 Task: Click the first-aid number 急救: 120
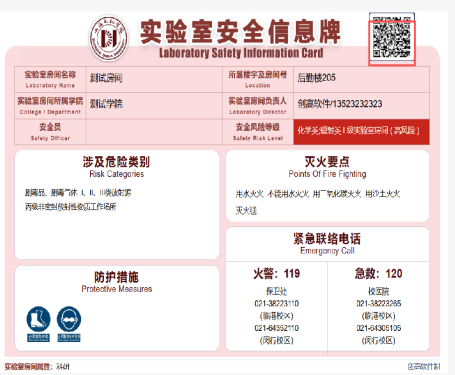(x=378, y=274)
